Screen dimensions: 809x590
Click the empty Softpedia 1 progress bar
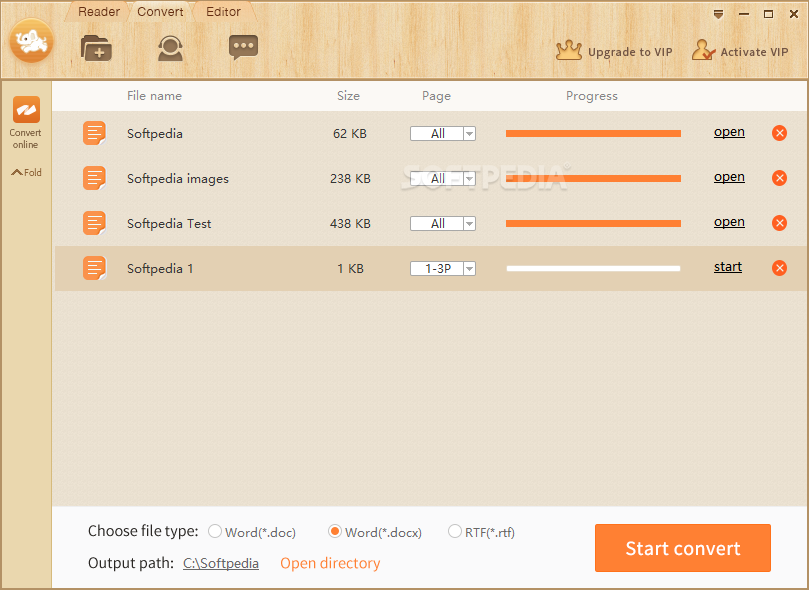click(x=593, y=268)
